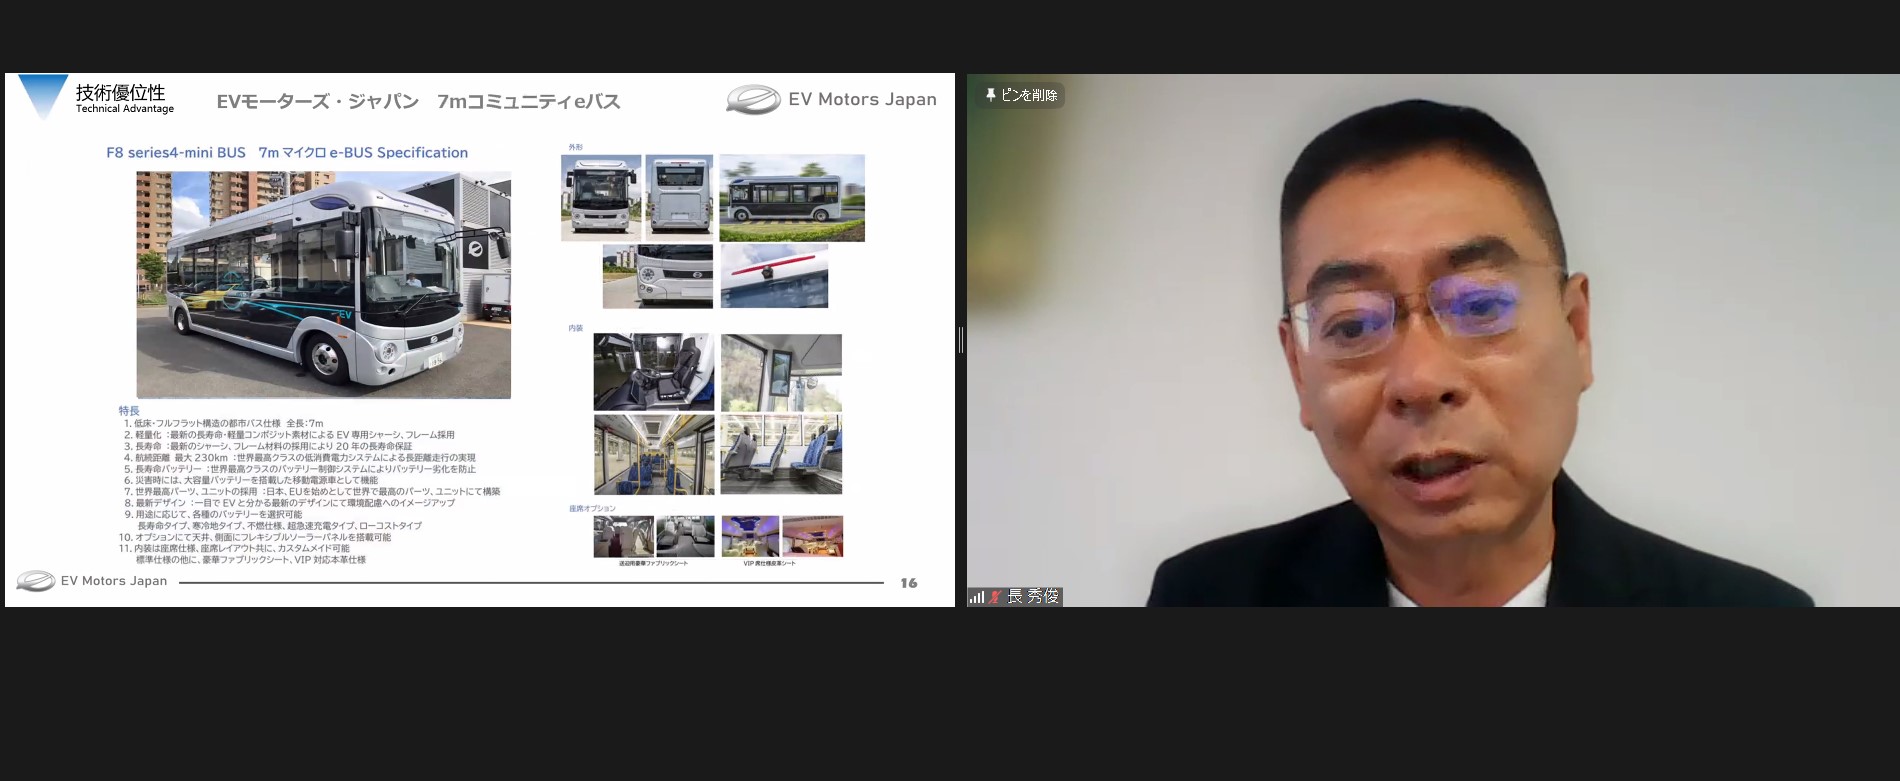Open the interior aisle view thumbnail
This screenshot has width=1900, height=781.
tap(654, 455)
